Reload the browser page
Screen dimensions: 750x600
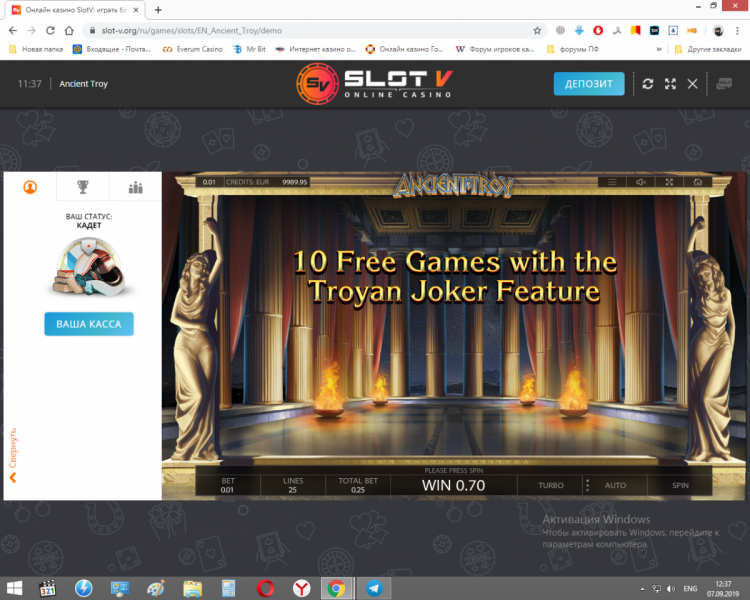point(50,31)
